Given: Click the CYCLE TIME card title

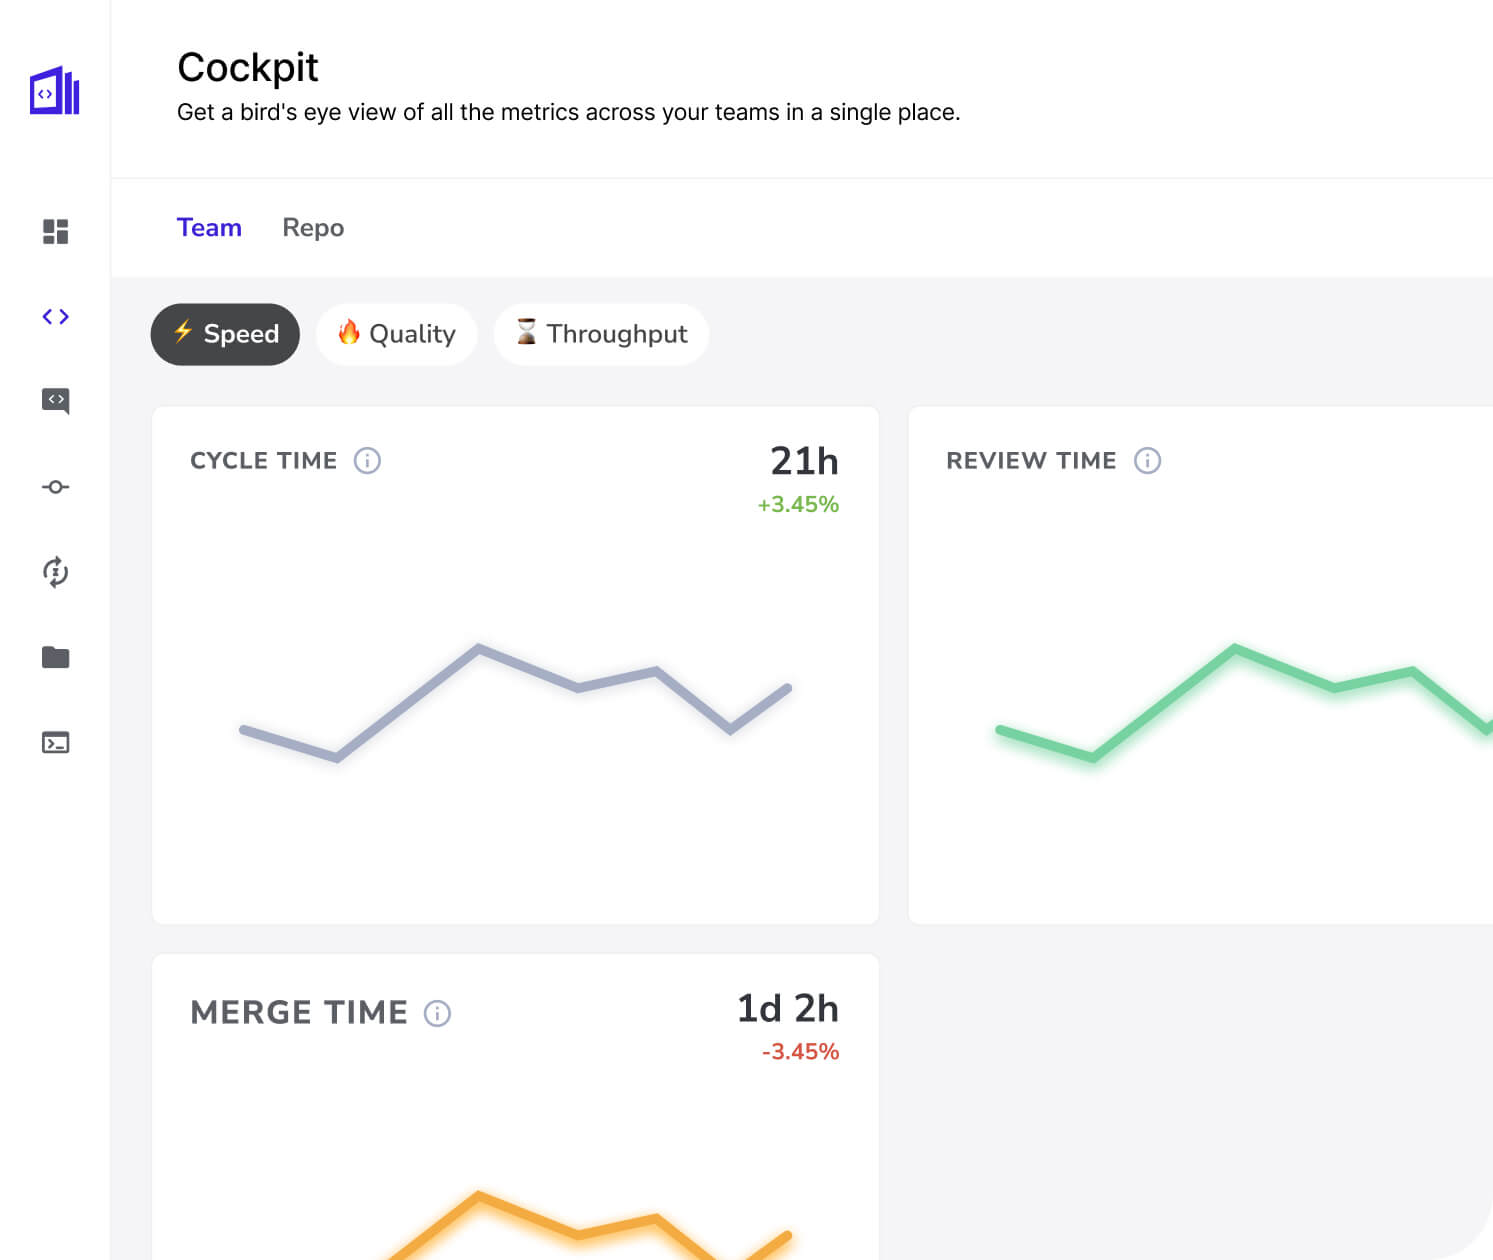Looking at the screenshot, I should (x=264, y=461).
